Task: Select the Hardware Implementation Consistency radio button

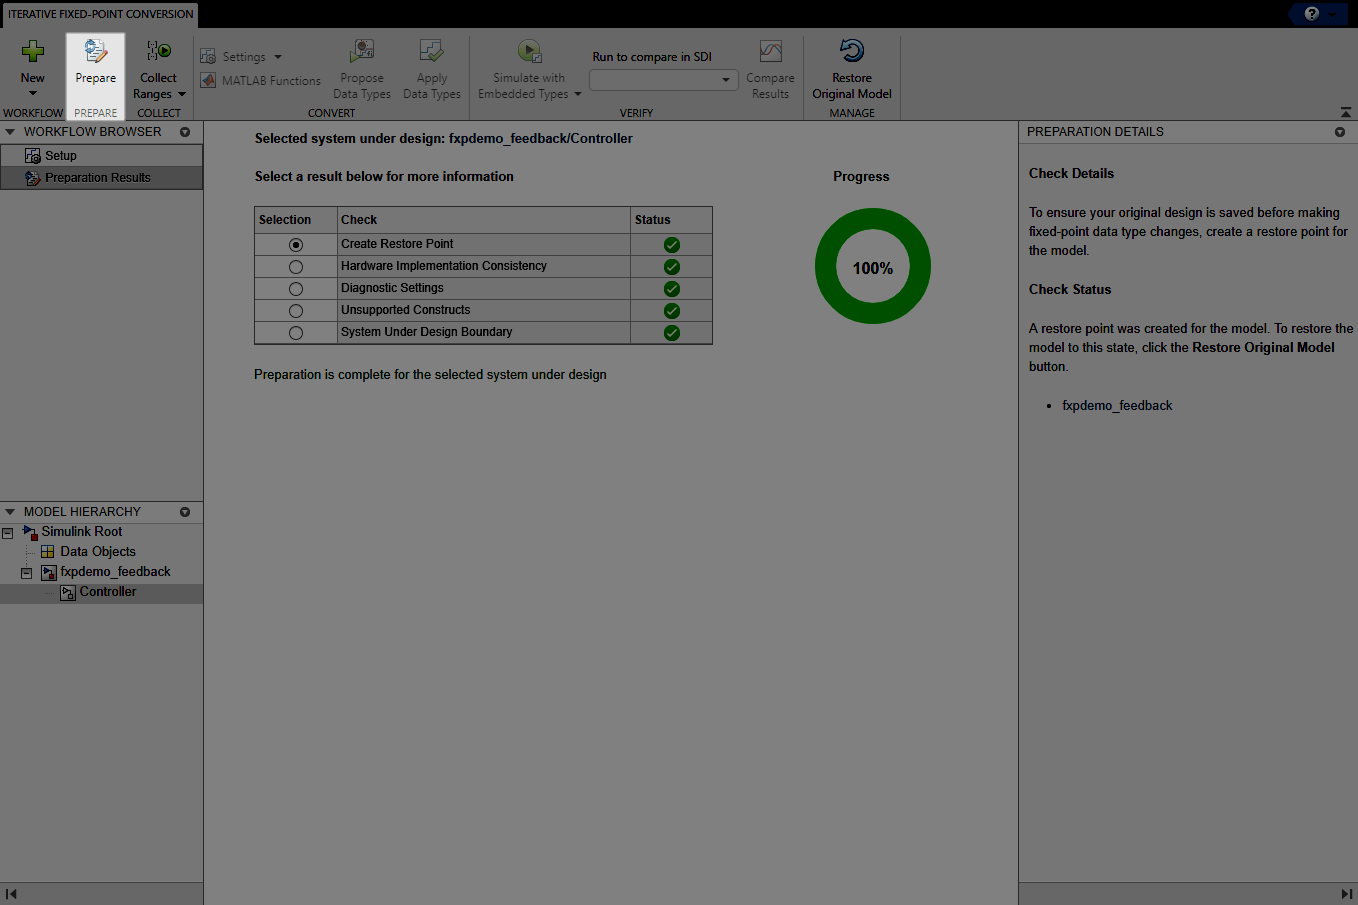Action: pyautogui.click(x=295, y=266)
